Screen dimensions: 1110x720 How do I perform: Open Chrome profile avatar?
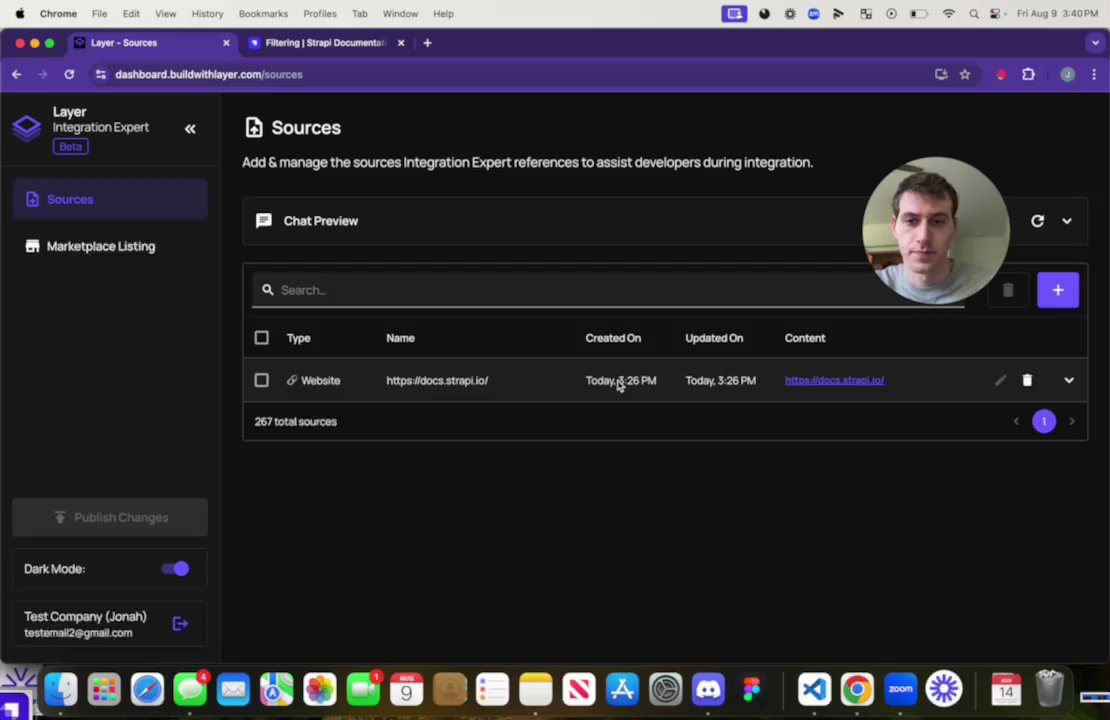click(x=1067, y=74)
